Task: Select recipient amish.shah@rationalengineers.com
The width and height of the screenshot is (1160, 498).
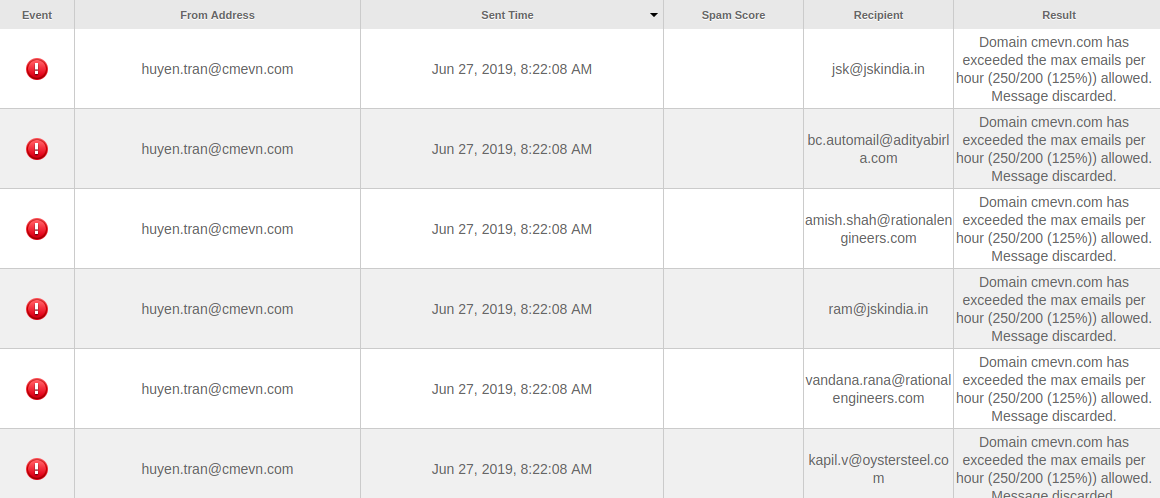Action: click(x=878, y=229)
